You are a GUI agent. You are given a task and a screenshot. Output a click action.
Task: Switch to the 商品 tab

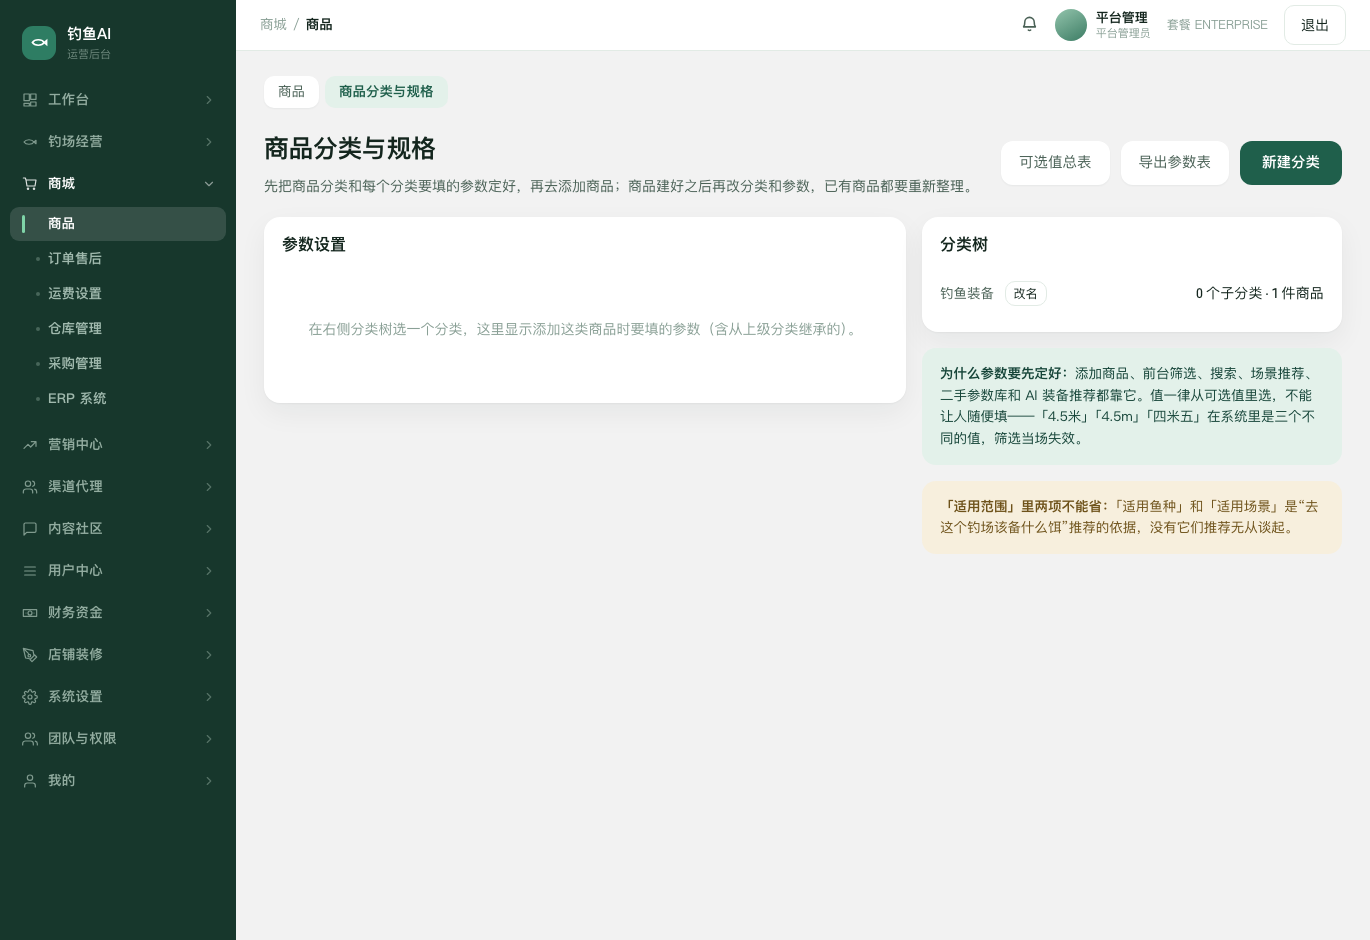(291, 92)
